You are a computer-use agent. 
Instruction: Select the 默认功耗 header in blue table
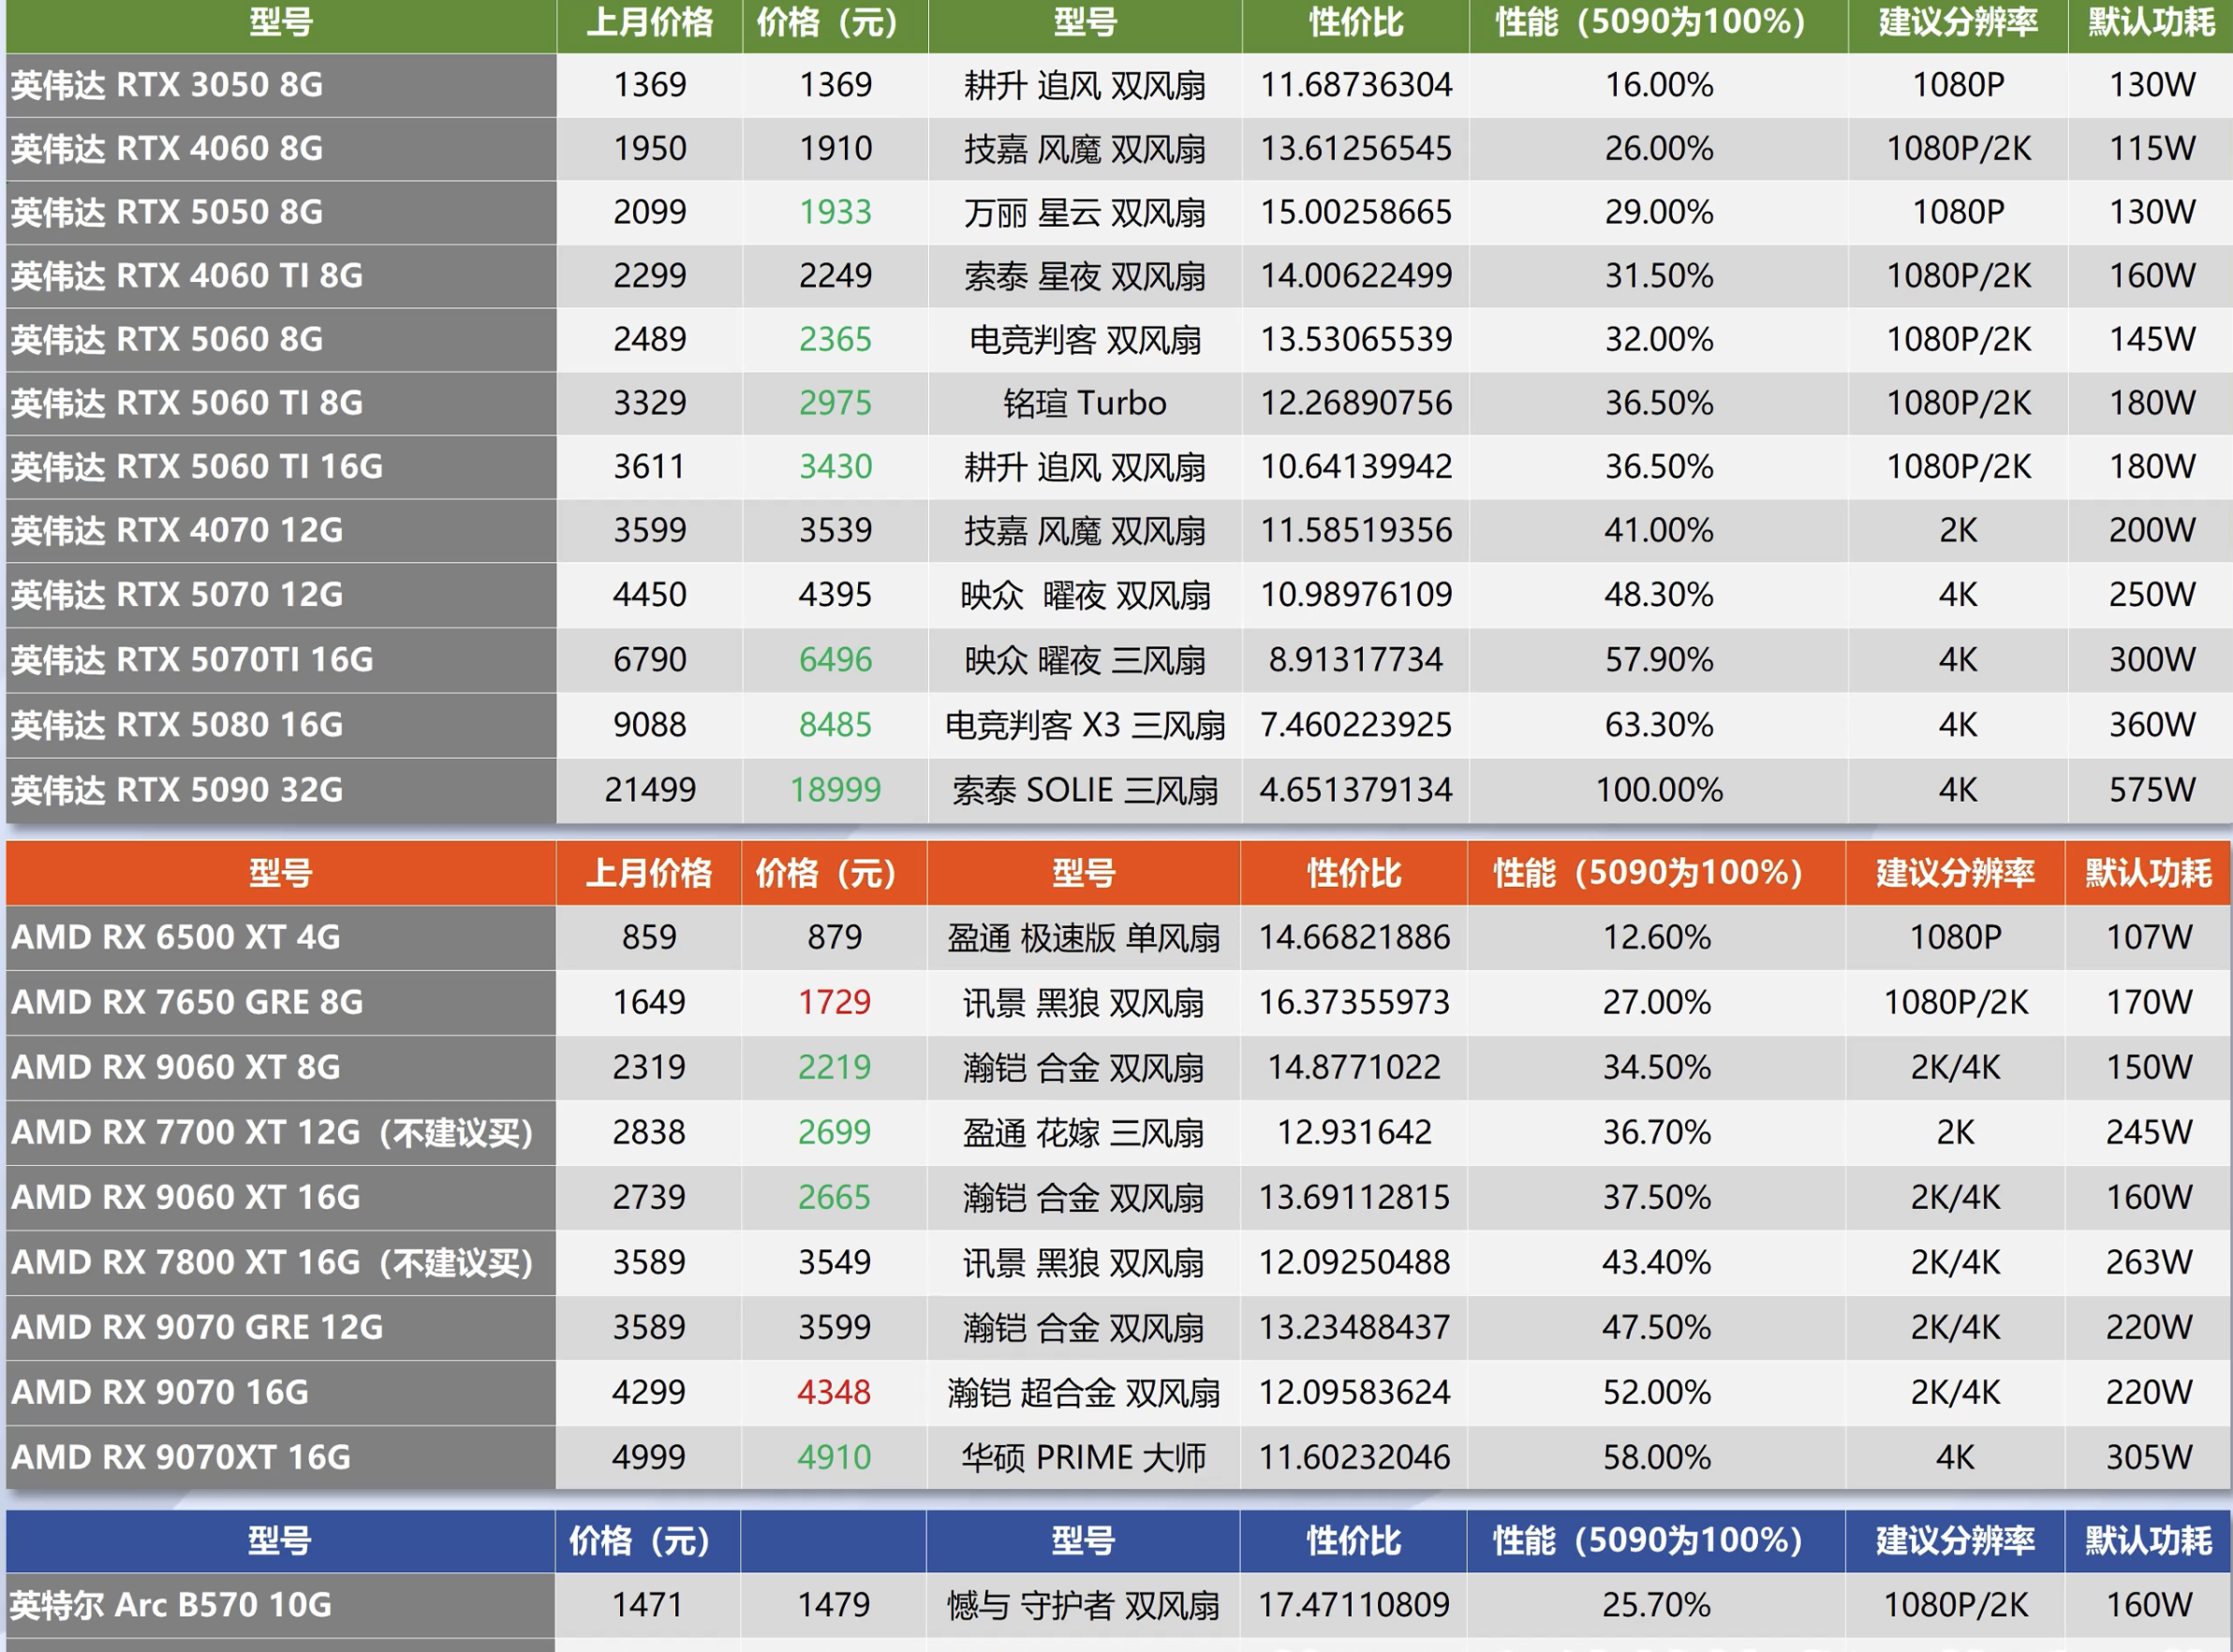[2148, 1541]
